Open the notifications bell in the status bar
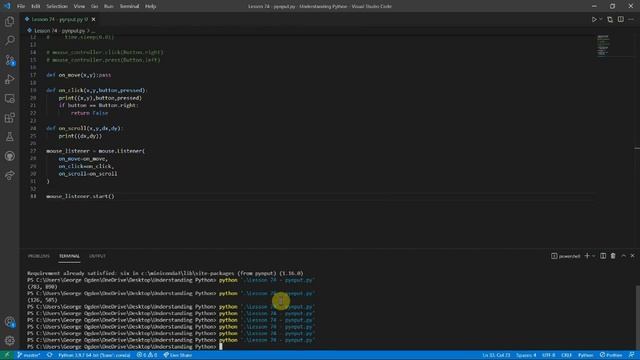The image size is (640, 360). pos(631,355)
